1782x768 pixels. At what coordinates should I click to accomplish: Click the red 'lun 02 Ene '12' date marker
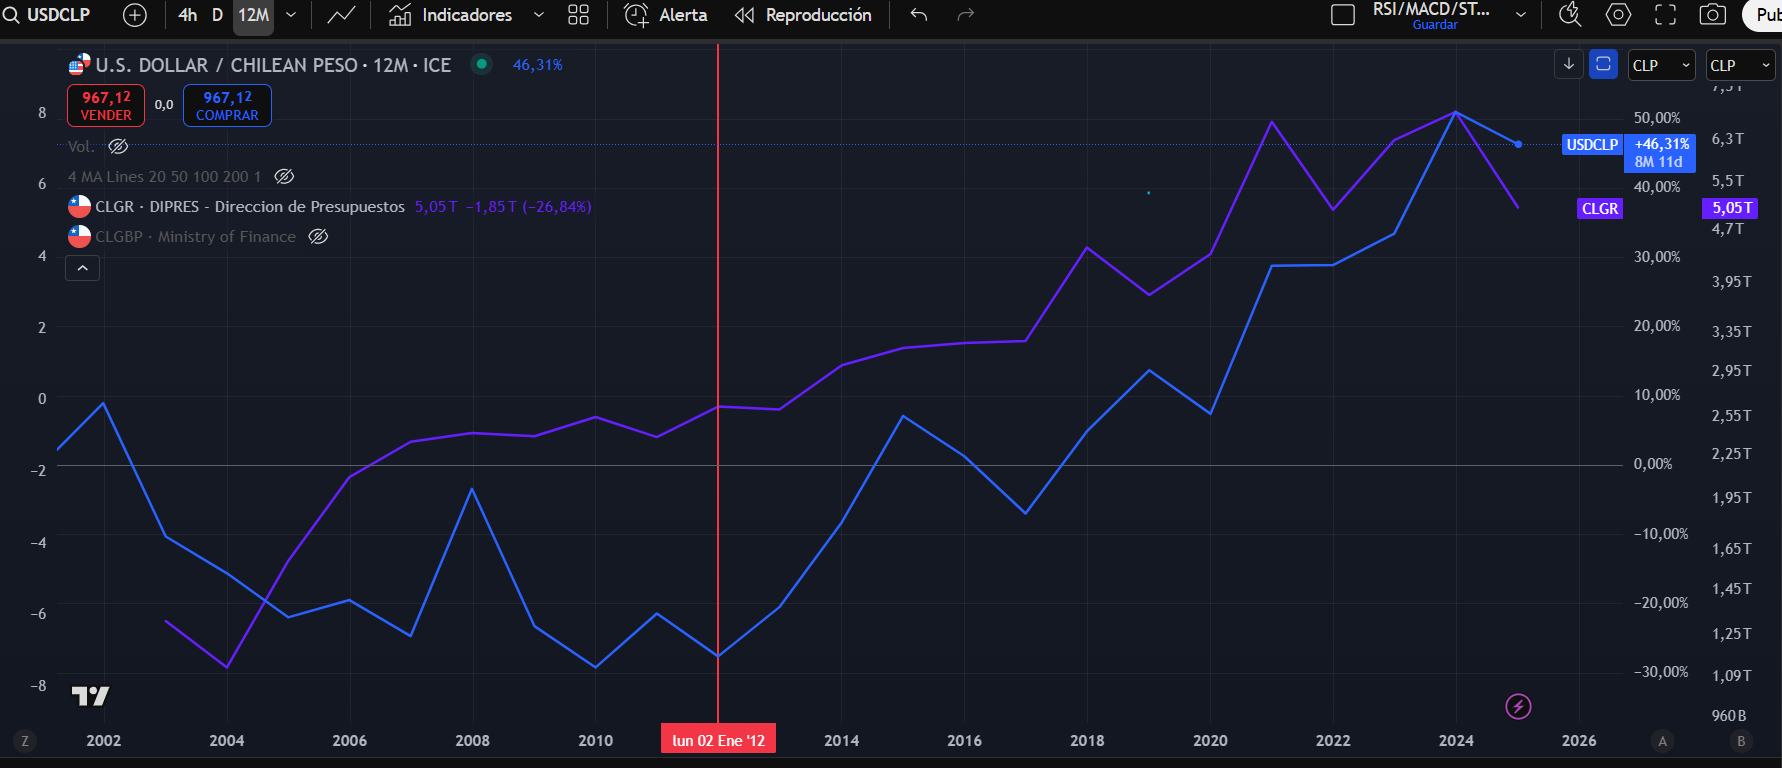point(718,740)
